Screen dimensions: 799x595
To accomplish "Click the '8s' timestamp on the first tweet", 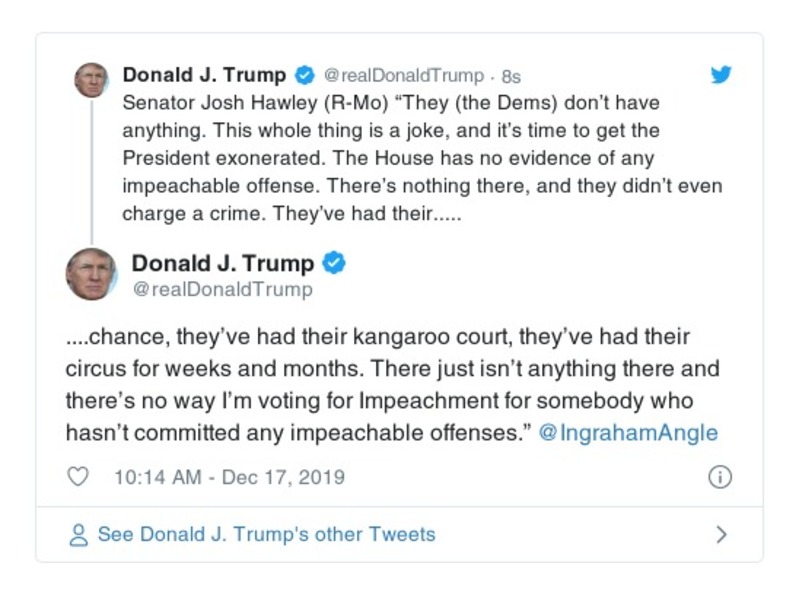I will [x=510, y=76].
